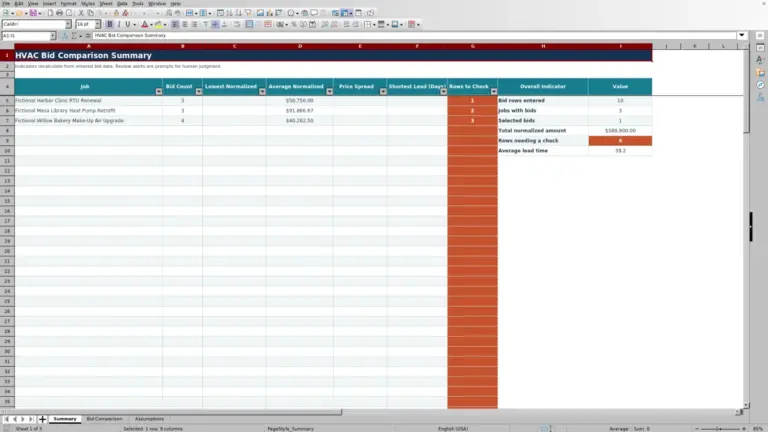Align cell text to the left
This screenshot has height=432, width=768.
pos(175,24)
